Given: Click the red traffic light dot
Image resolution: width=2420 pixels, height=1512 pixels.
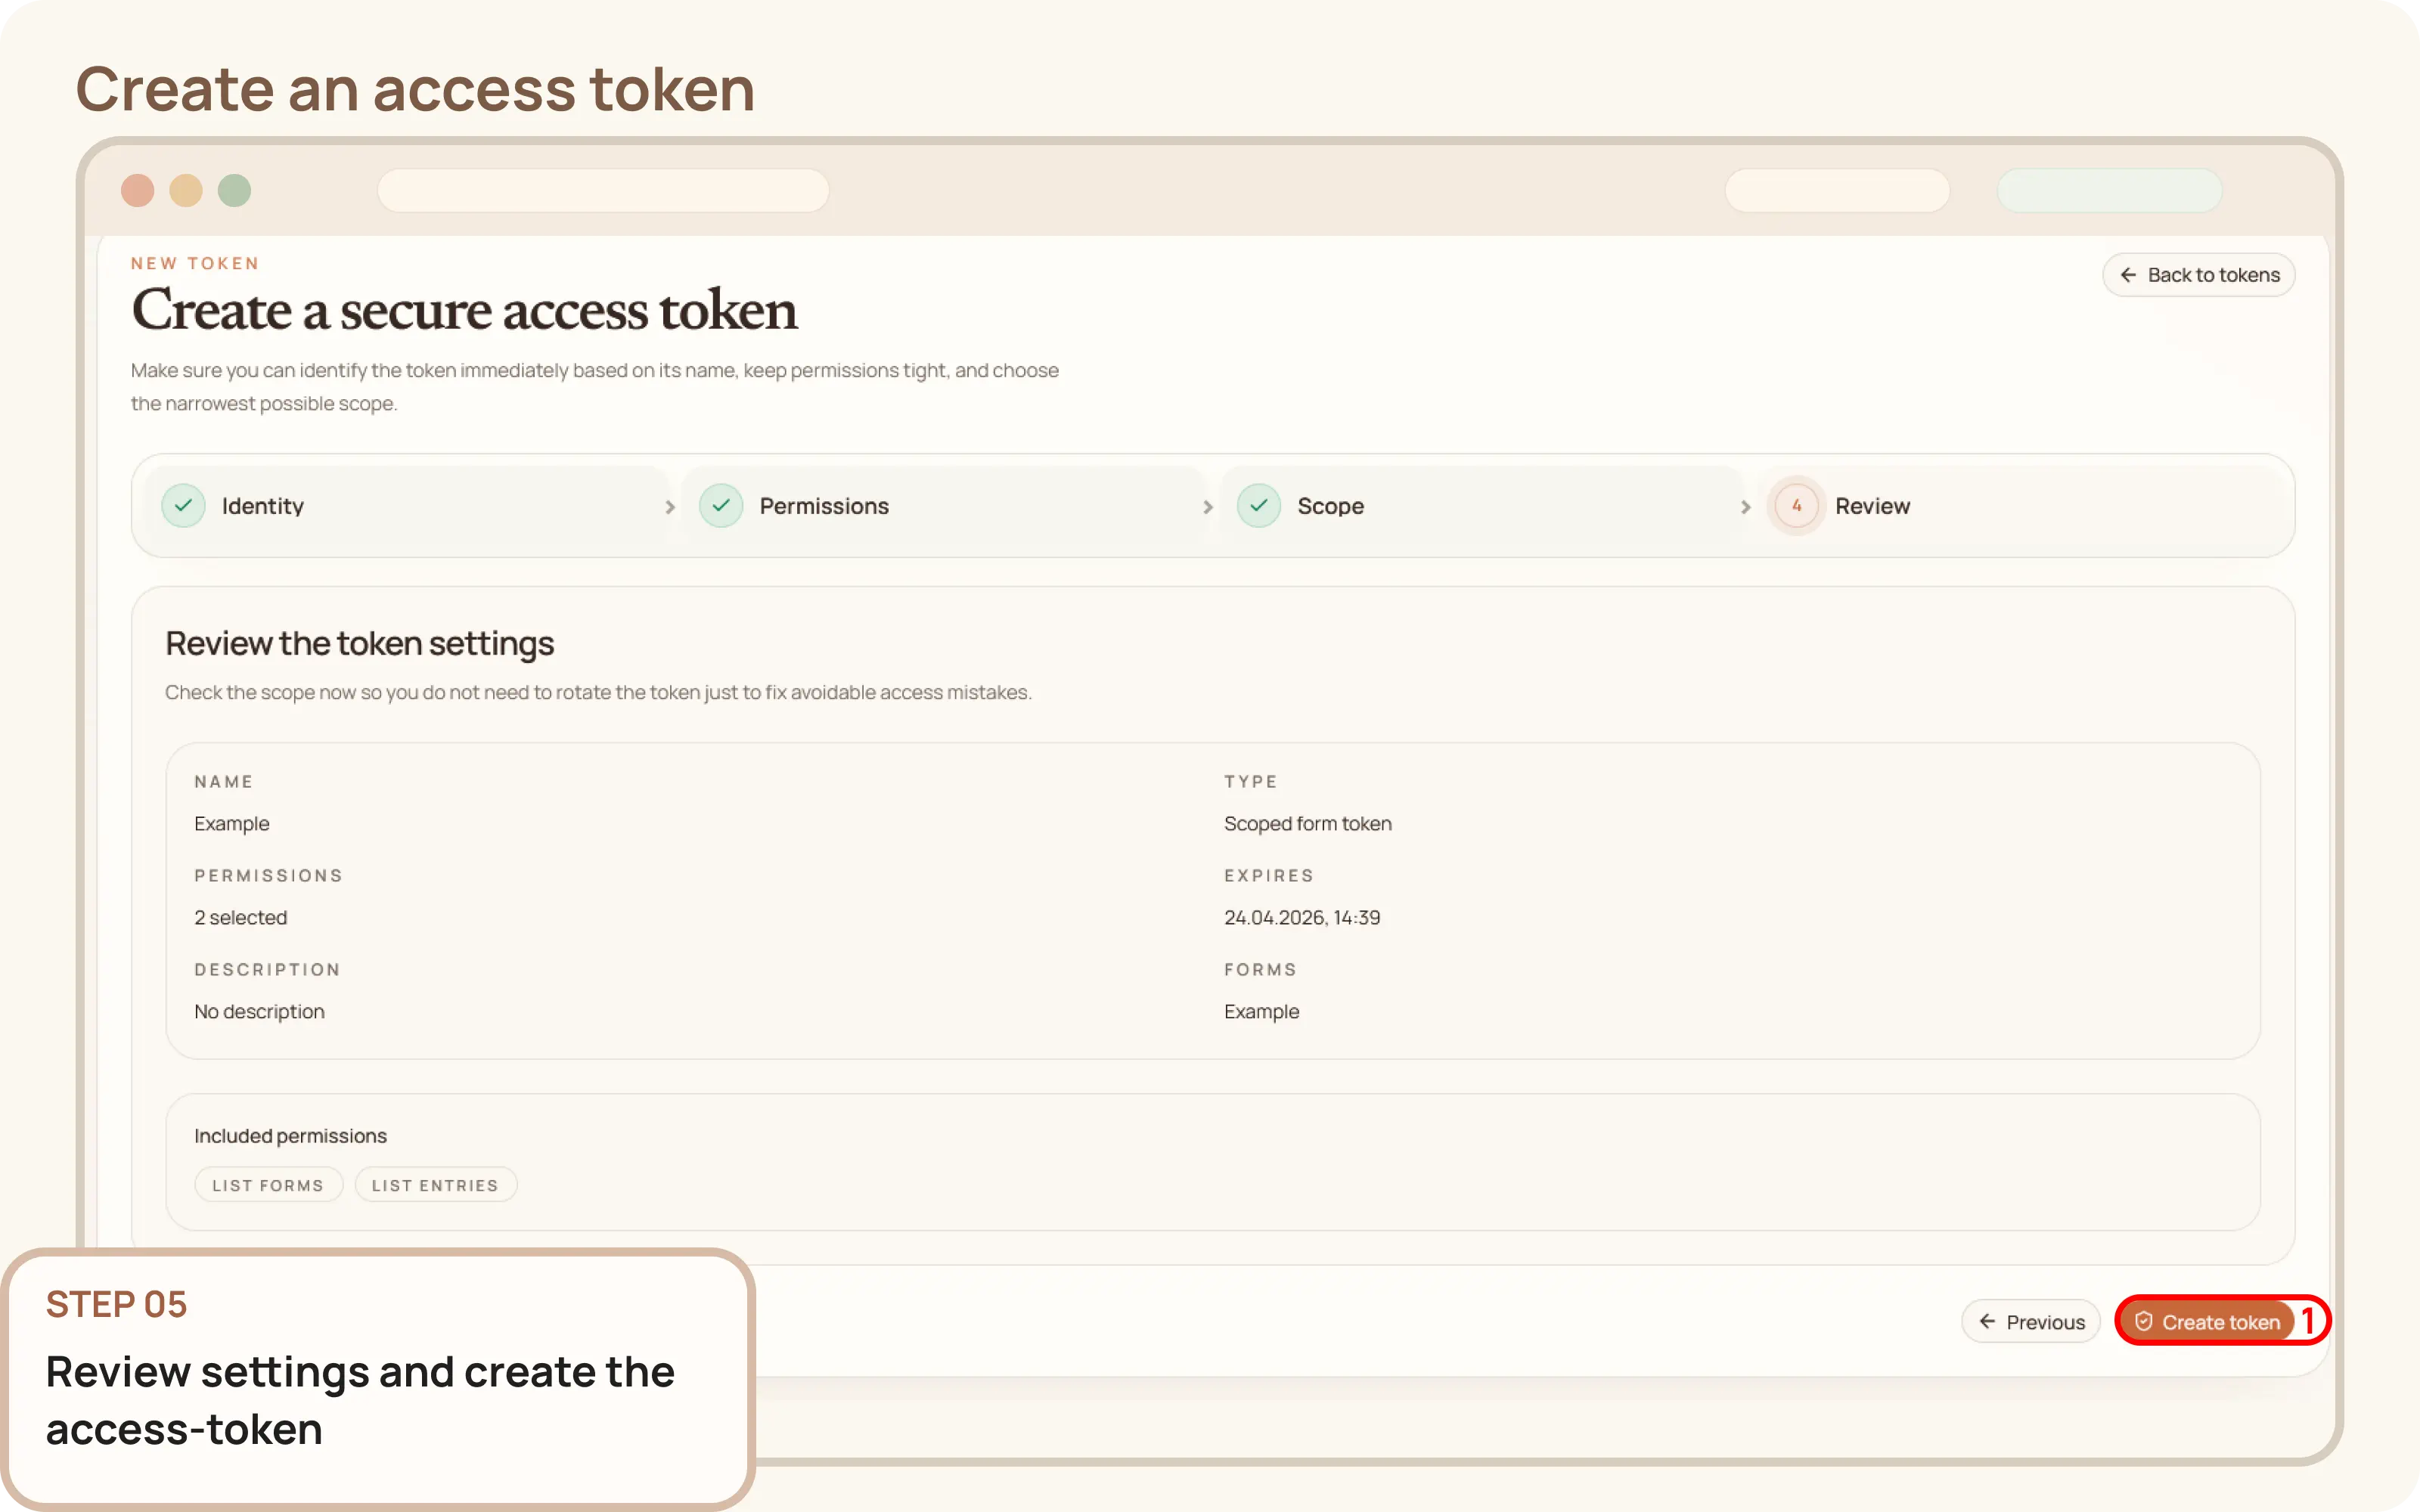Looking at the screenshot, I should (139, 190).
